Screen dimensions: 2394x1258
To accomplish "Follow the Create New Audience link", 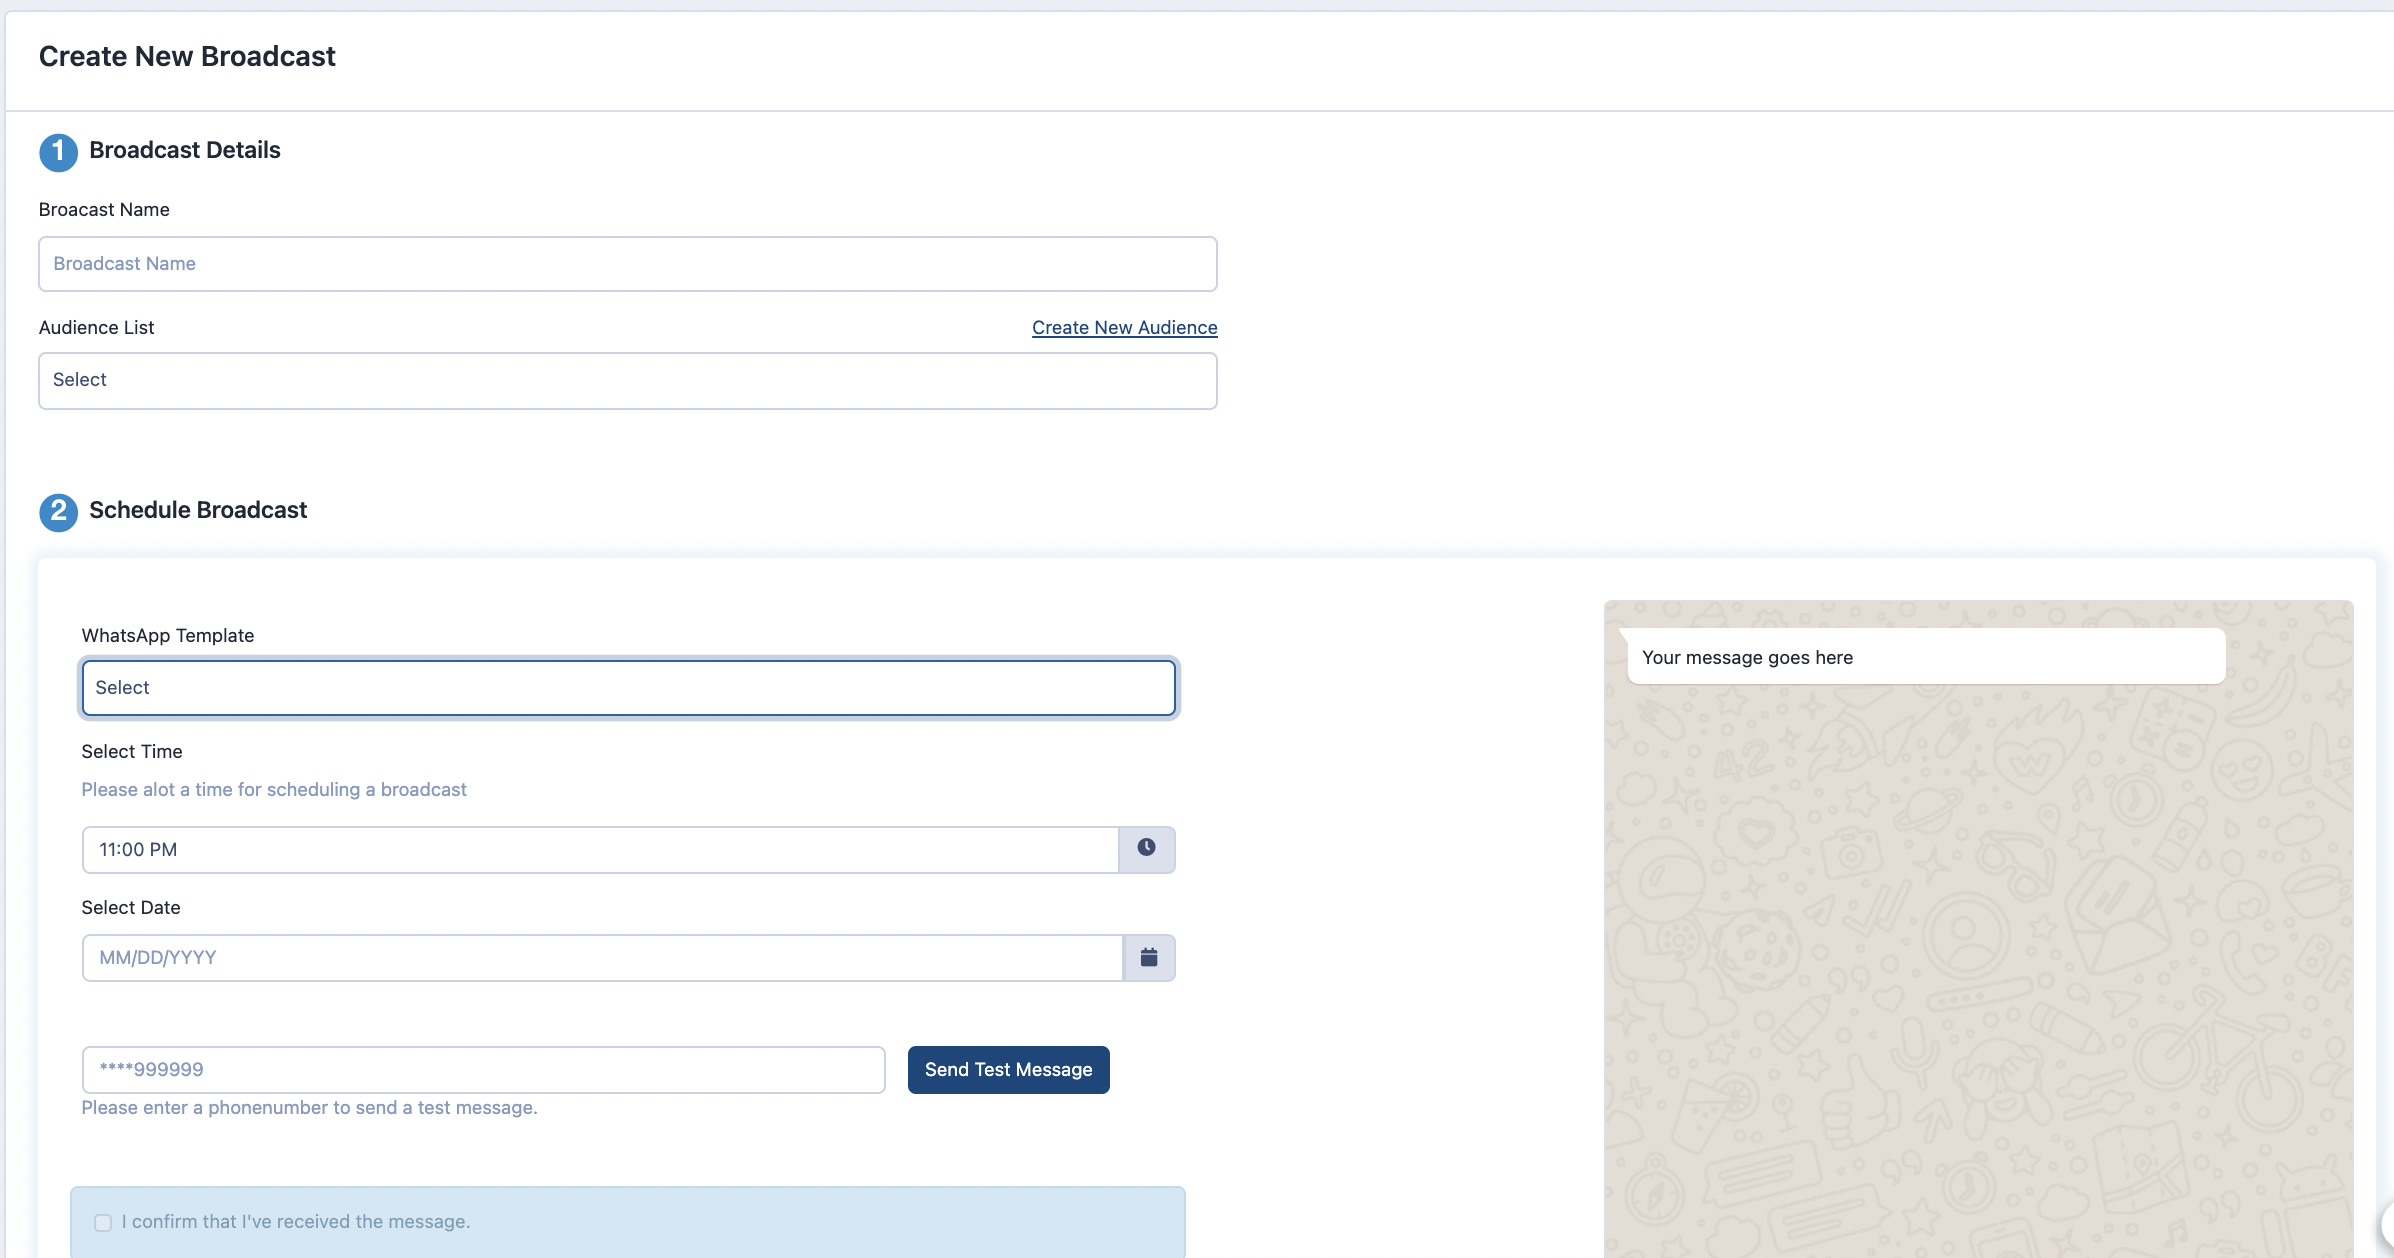I will point(1124,327).
